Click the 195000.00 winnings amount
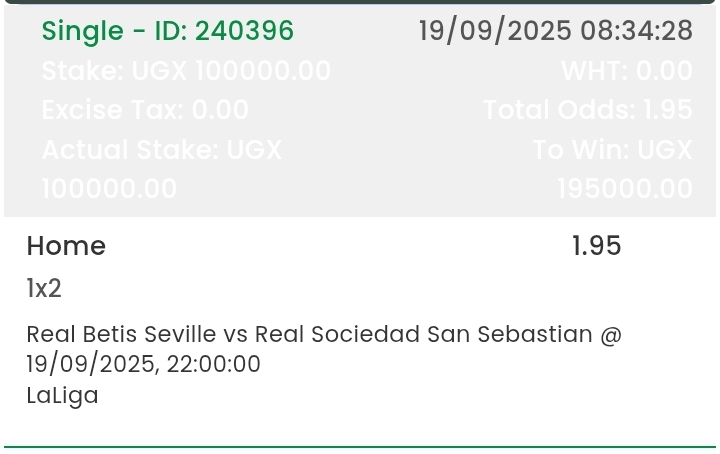The width and height of the screenshot is (720, 454). (x=625, y=189)
